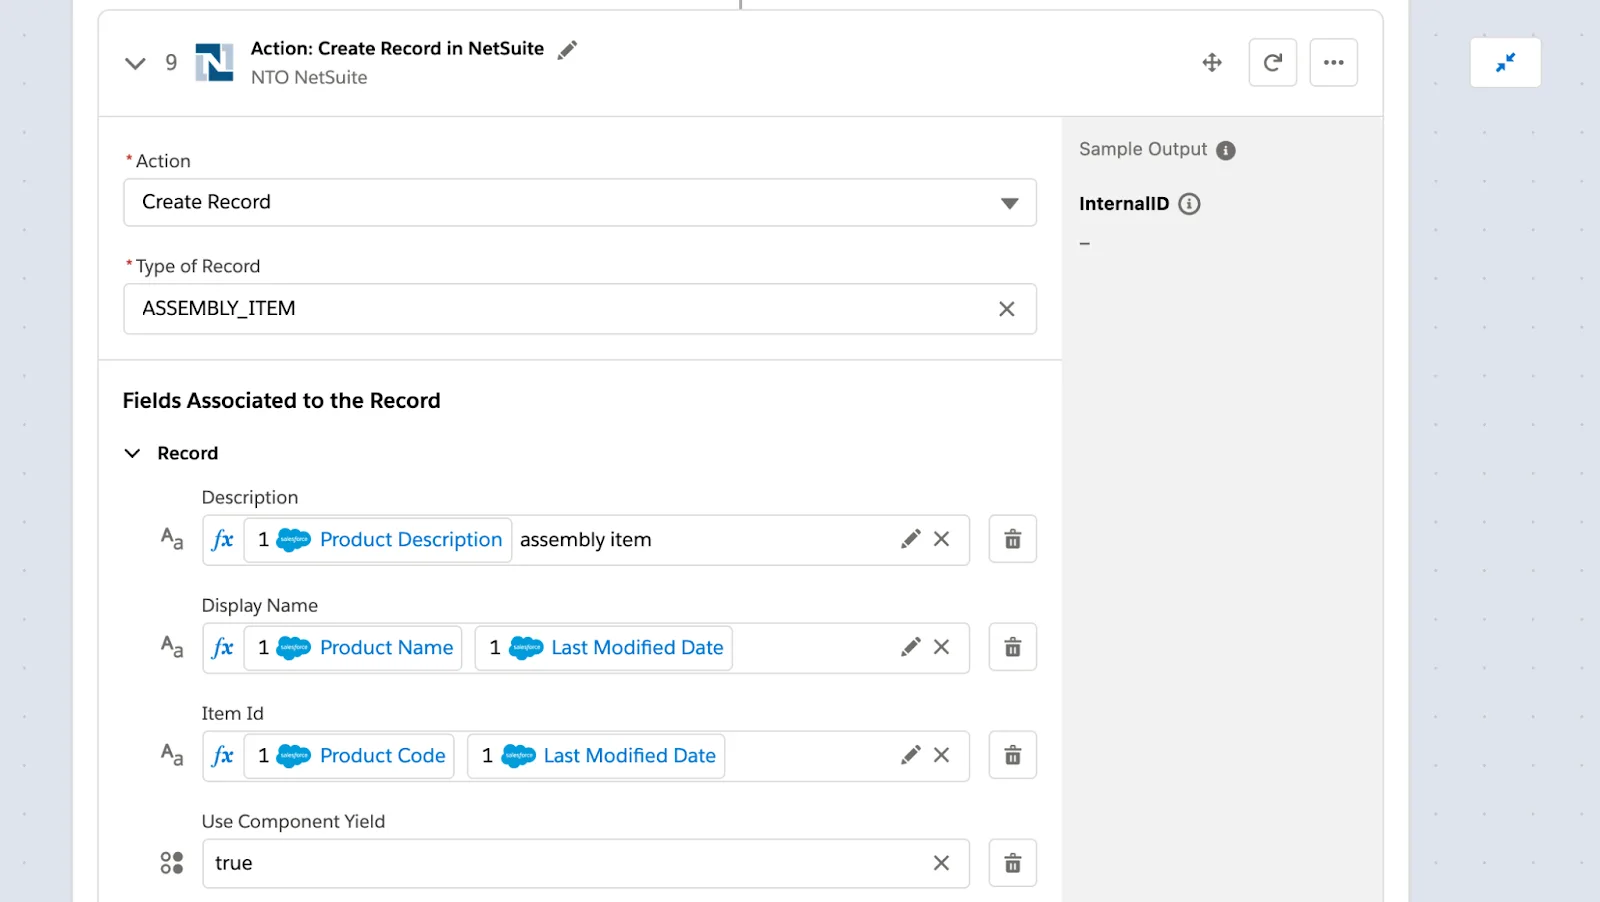Click the text type icon next to Display Name
The width and height of the screenshot is (1600, 902).
click(170, 647)
